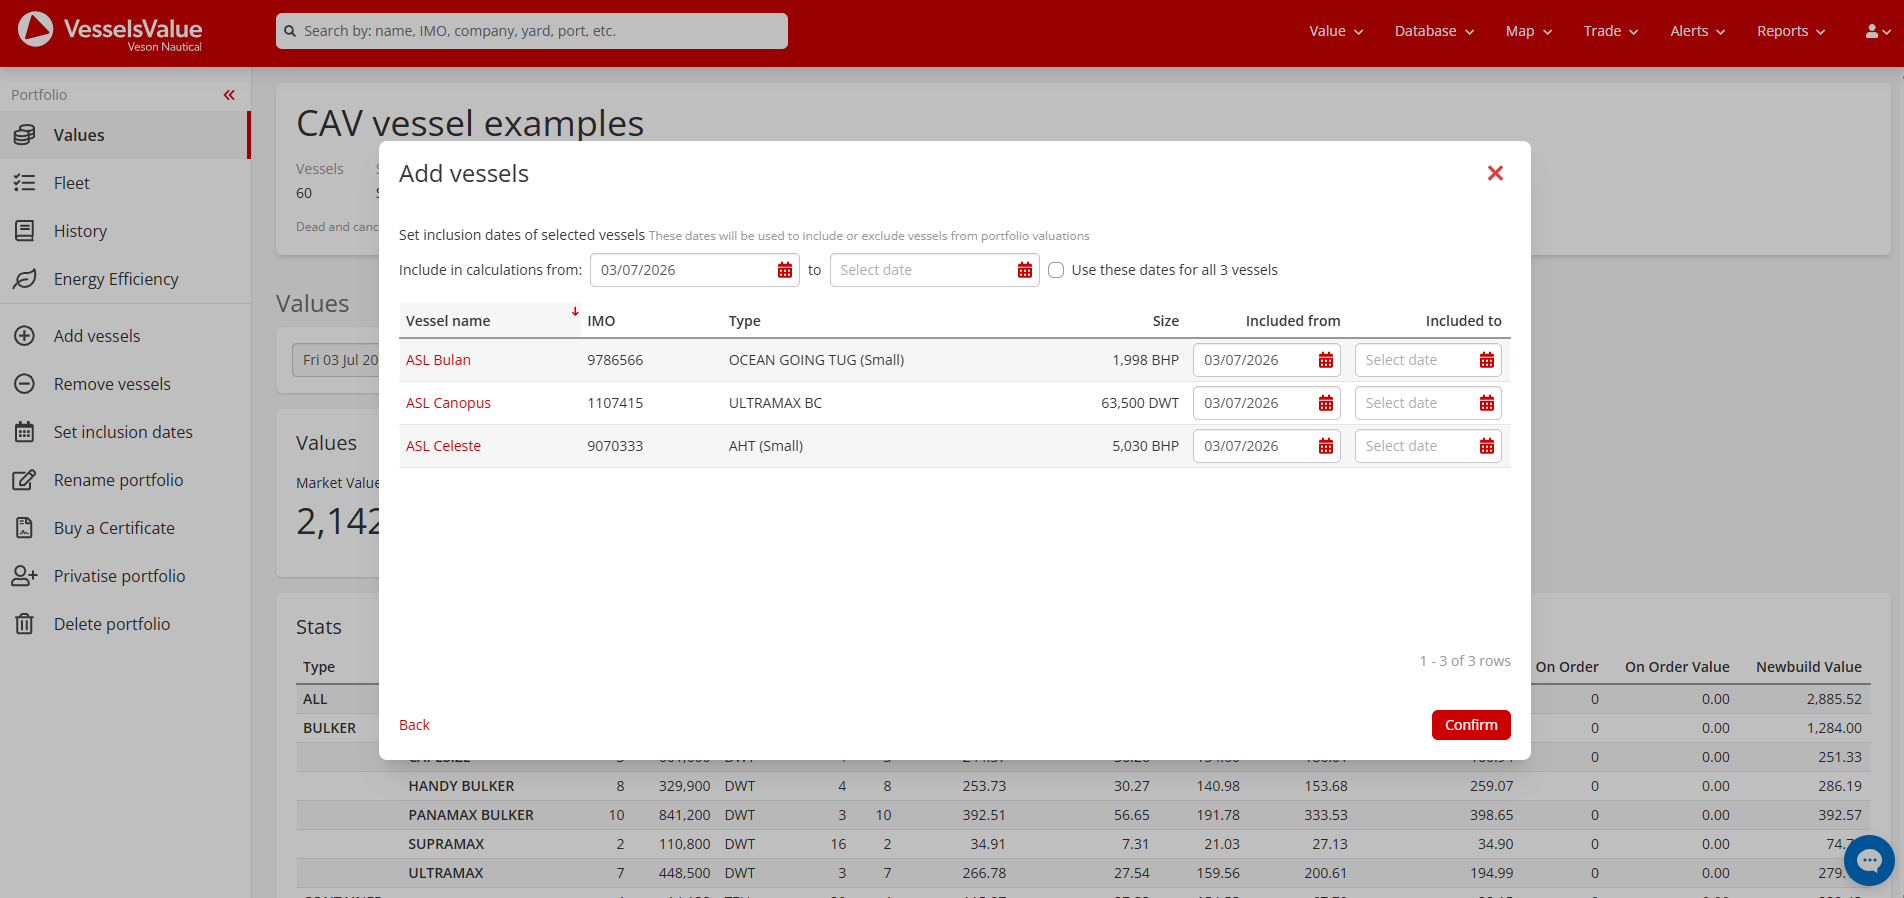Click the IMO column header

(x=601, y=321)
